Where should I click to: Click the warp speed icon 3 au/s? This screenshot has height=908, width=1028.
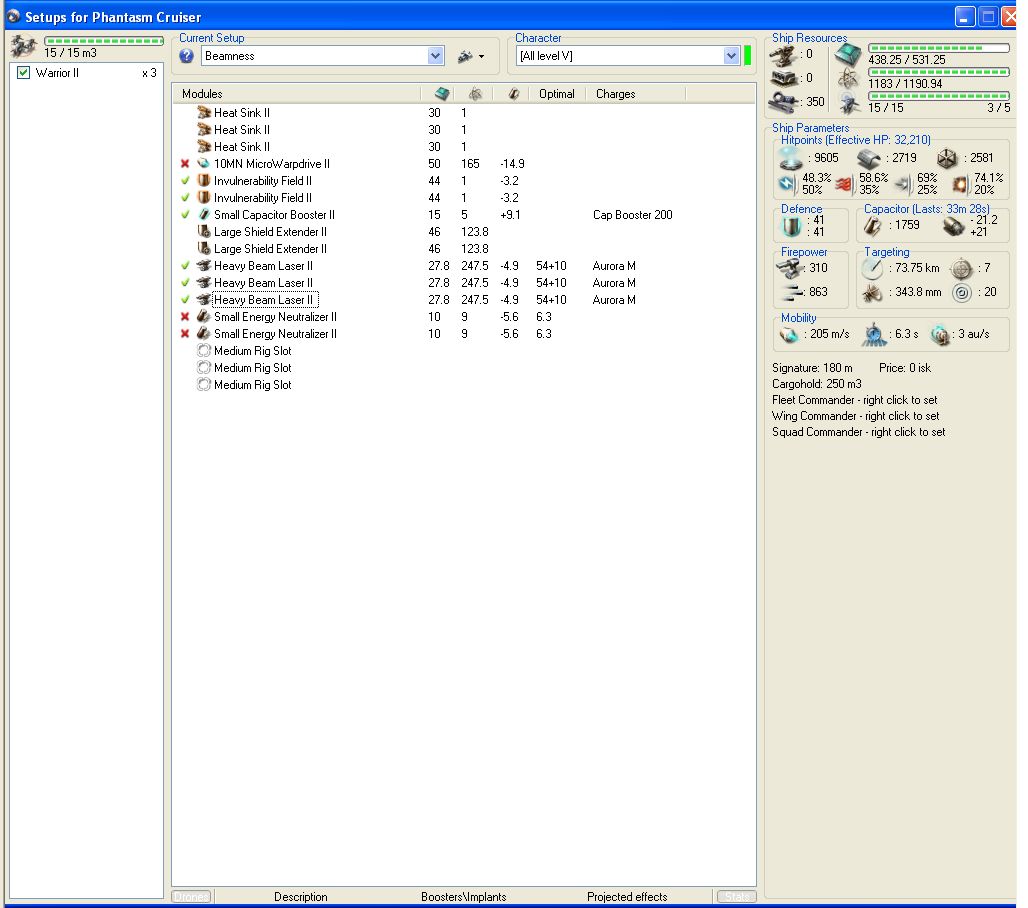(939, 334)
